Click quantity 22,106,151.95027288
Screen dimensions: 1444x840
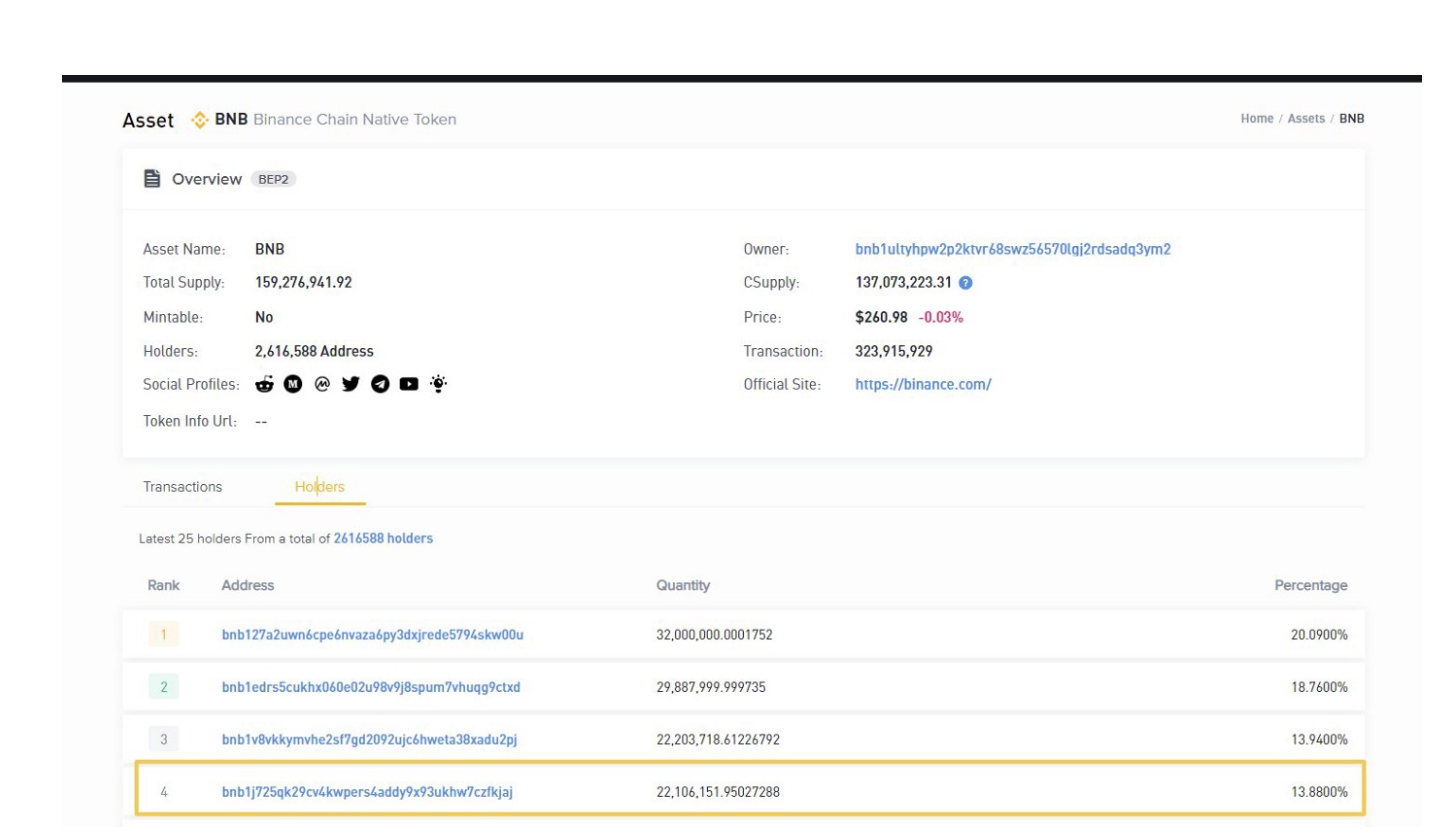(718, 792)
